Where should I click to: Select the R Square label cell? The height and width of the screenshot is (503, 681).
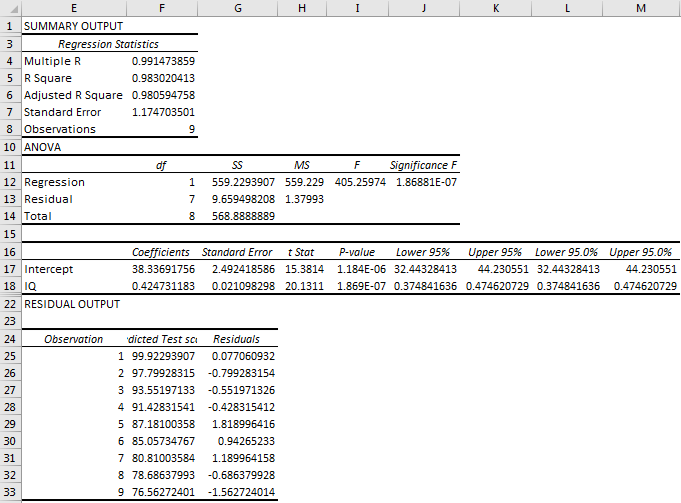(48, 78)
